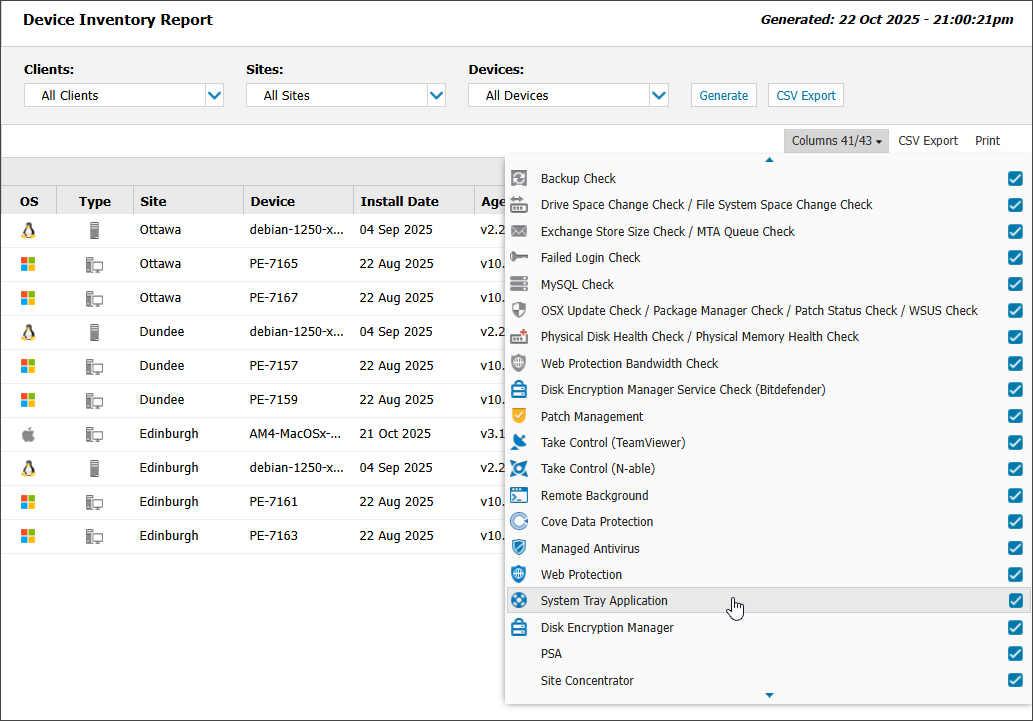The width and height of the screenshot is (1033, 721).
Task: Click the Cove Data Protection icon
Action: click(x=519, y=522)
